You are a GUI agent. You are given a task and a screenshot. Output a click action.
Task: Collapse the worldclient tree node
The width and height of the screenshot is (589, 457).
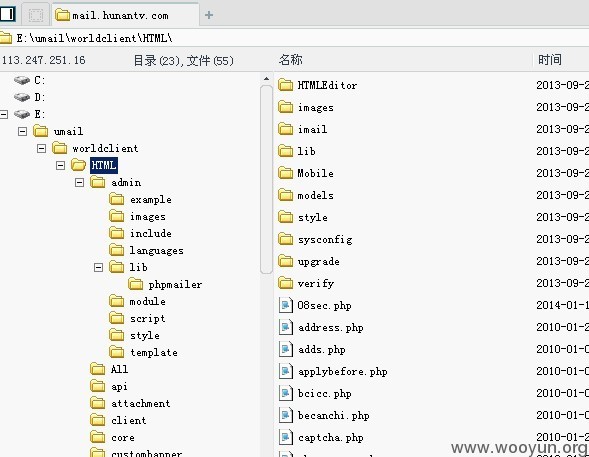tap(42, 148)
